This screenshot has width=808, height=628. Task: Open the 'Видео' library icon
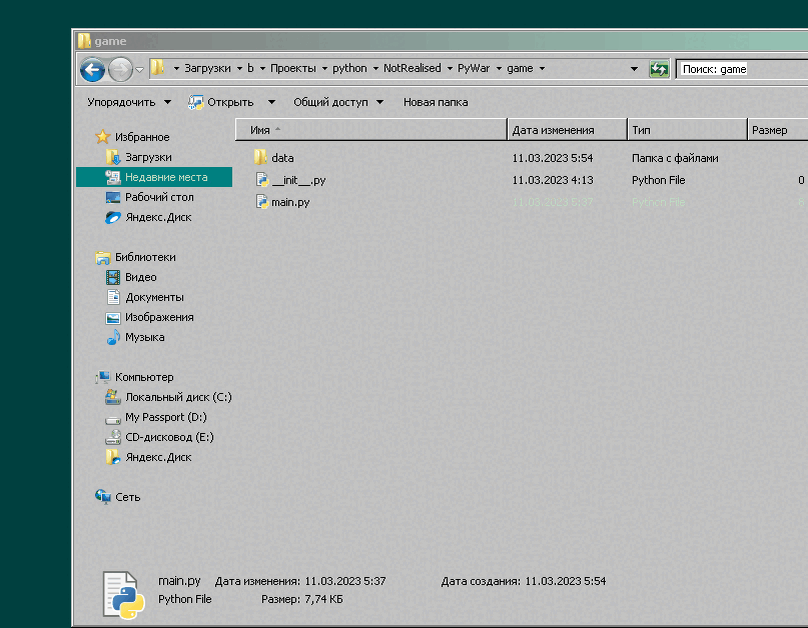point(113,277)
